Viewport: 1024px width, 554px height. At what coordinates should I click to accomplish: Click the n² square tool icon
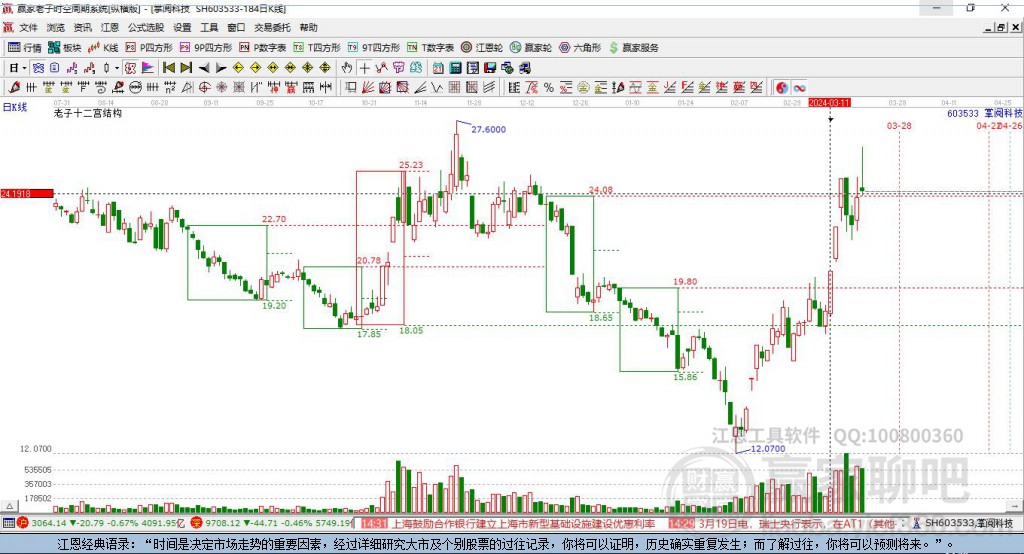click(x=170, y=88)
